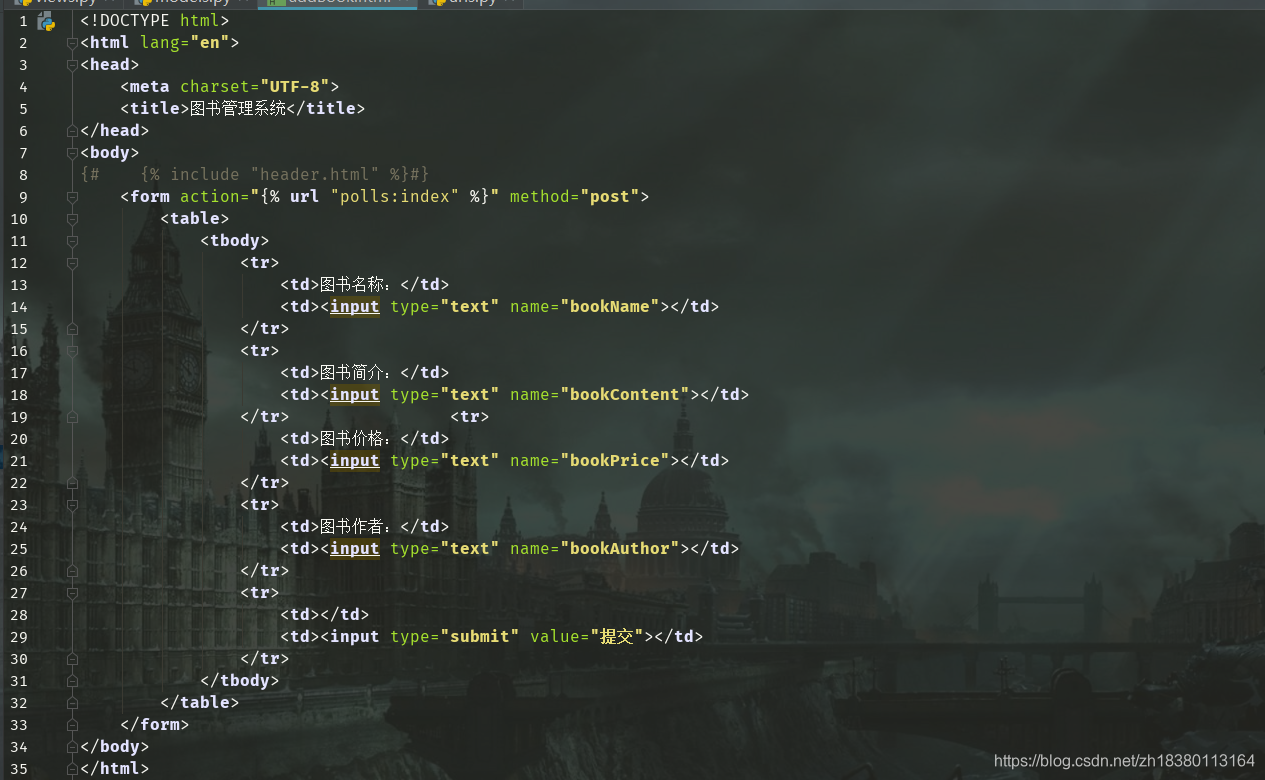Click the DOCTYPE declaration on line 1
Screen dimensions: 1265x780
[x=155, y=21]
